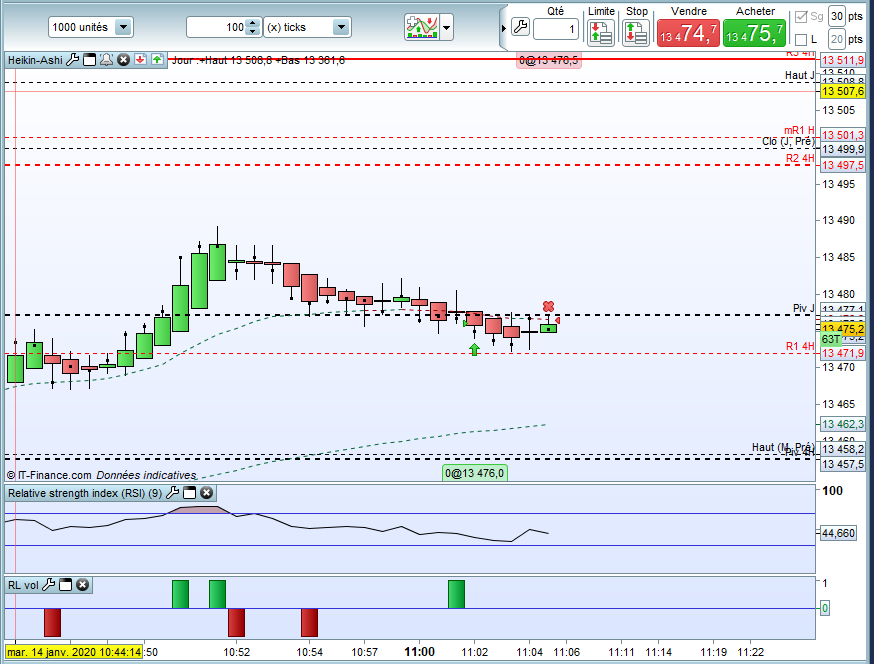Click the Vendre sell price button
Screen dimensions: 874x664
coord(688,33)
